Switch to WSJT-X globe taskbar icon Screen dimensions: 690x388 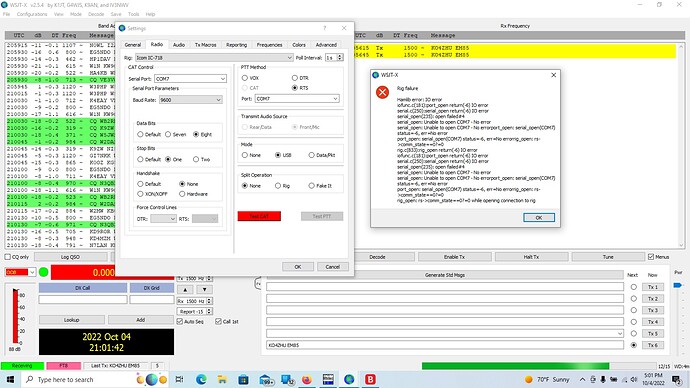pyautogui.click(x=349, y=379)
